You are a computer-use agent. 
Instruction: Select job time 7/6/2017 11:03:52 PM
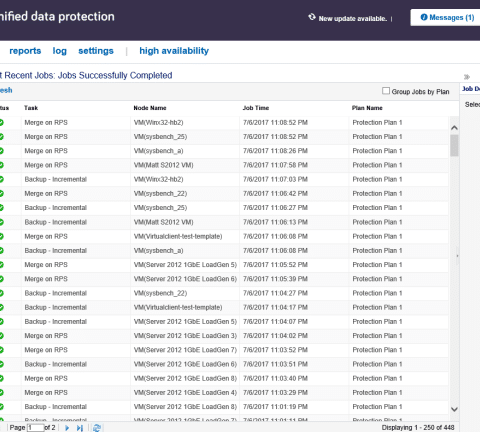tap(275, 350)
